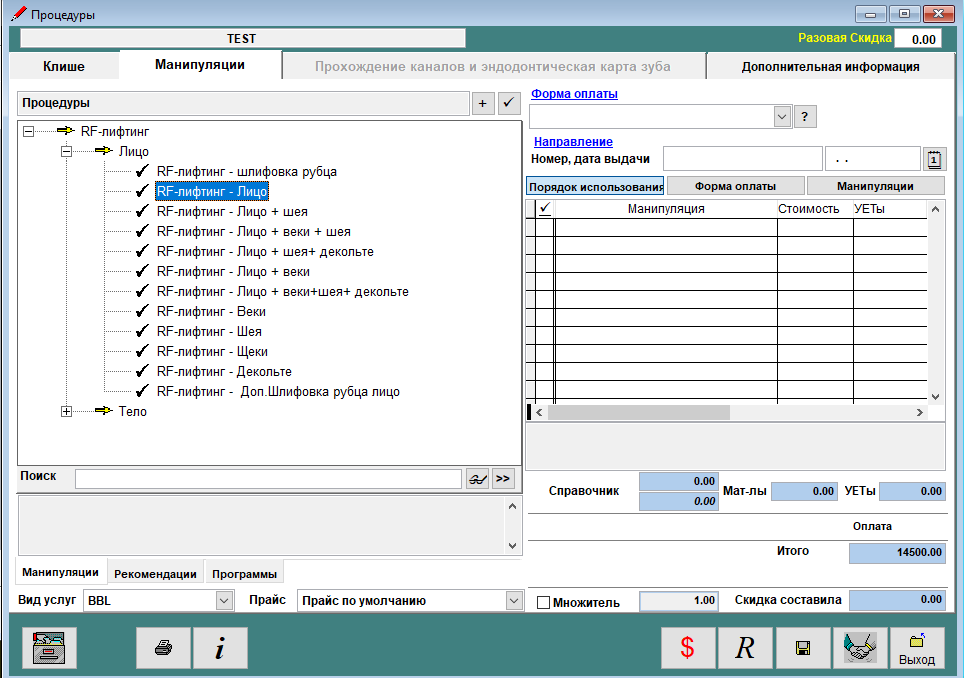Toggle checkmark on RF-лифтинг - Декольте
This screenshot has width=964, height=678.
click(142, 371)
